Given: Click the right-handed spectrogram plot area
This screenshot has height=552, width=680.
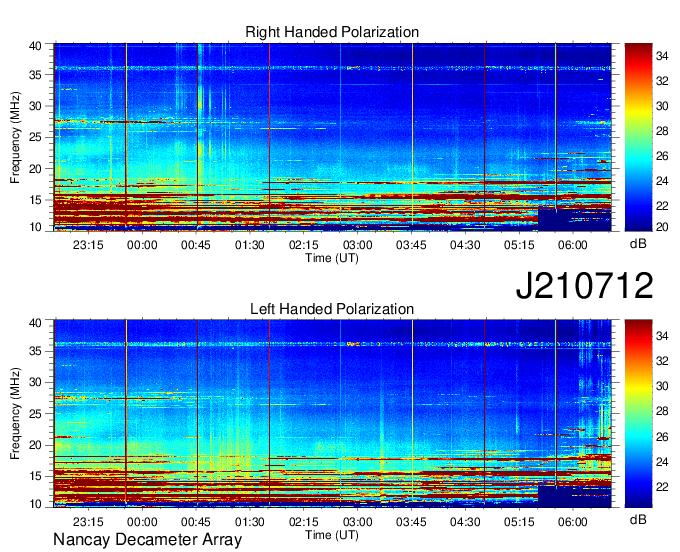Looking at the screenshot, I should pos(333,137).
